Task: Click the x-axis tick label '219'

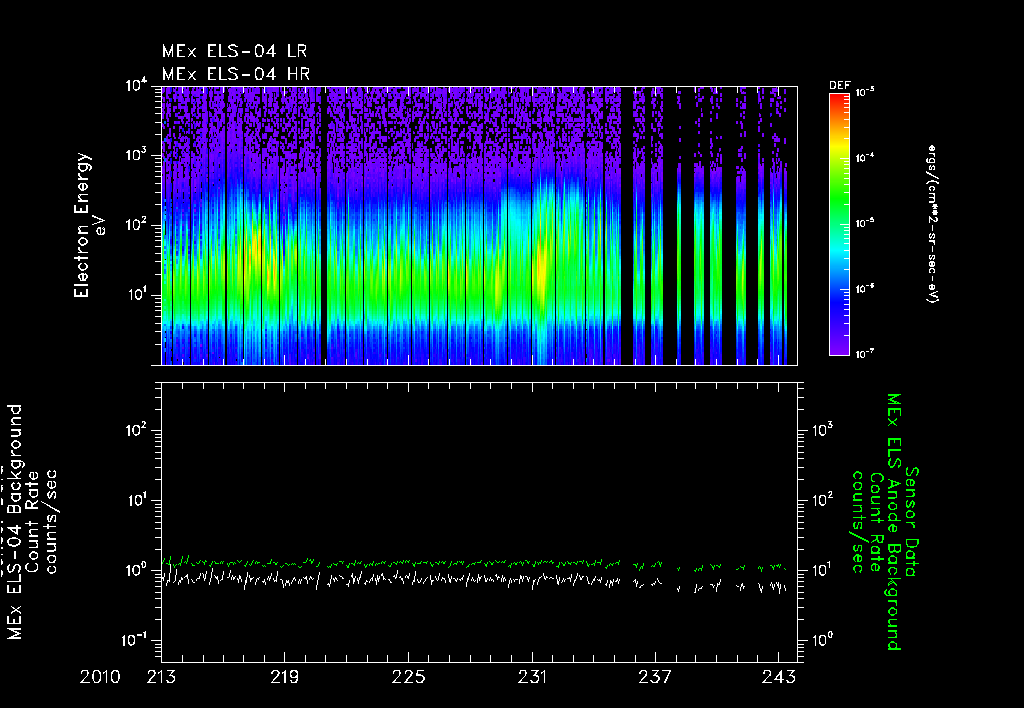Action: coord(285,677)
